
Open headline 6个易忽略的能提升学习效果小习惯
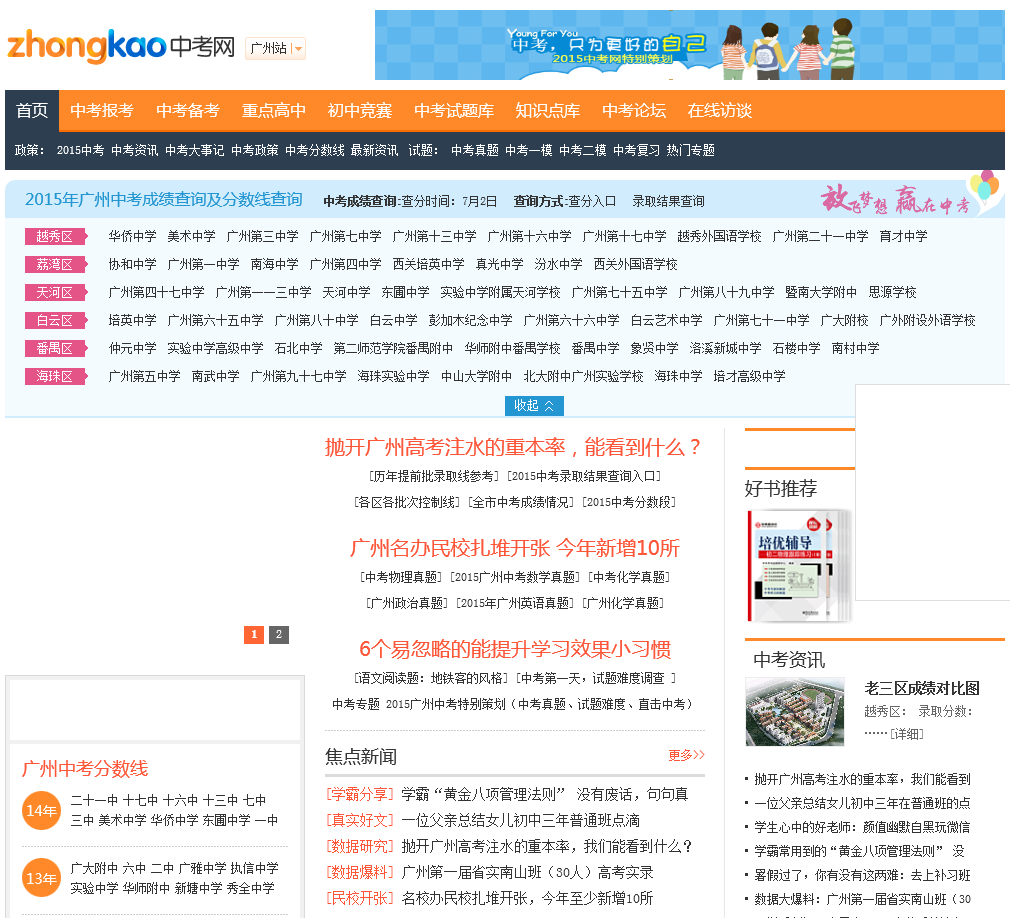[x=515, y=649]
